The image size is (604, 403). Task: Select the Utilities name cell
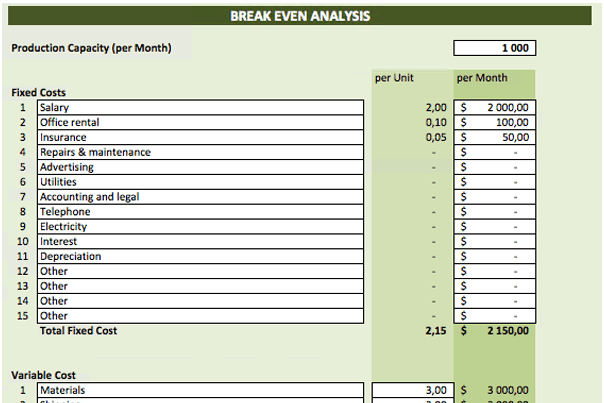tap(200, 182)
